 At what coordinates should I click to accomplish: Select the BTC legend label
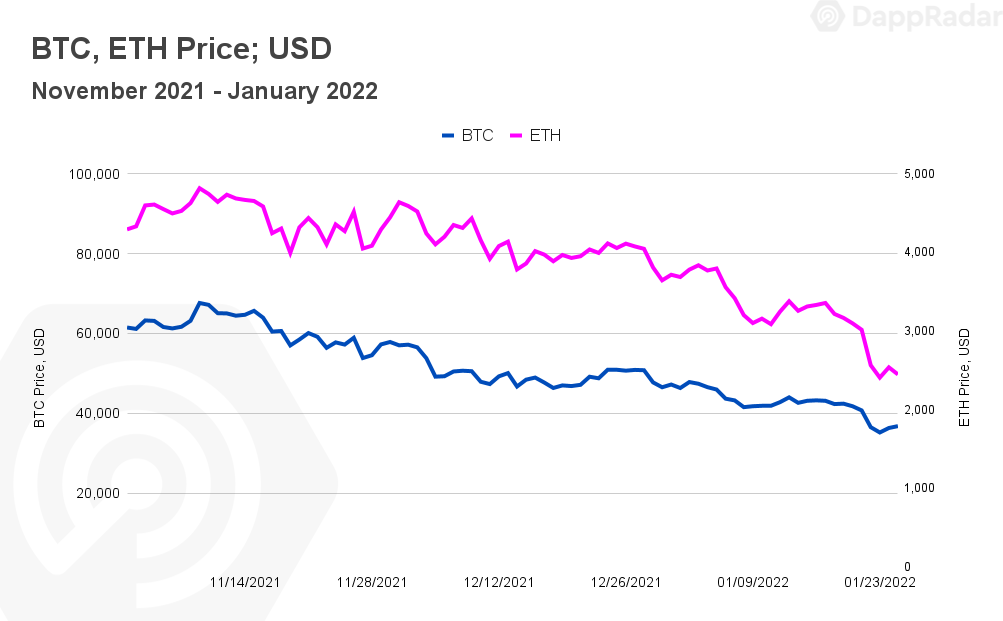[x=477, y=136]
